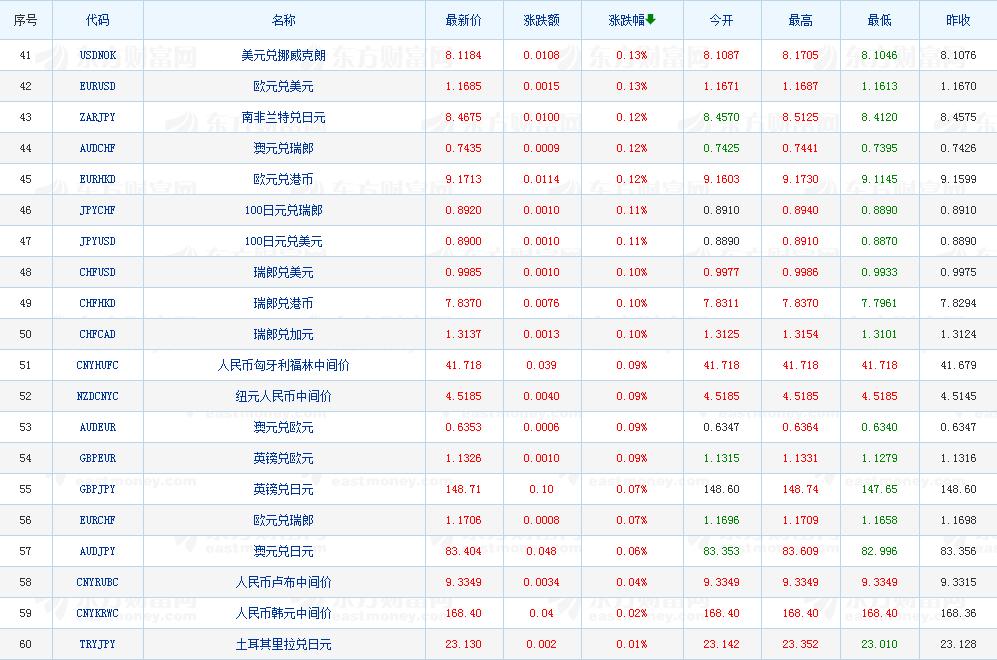The width and height of the screenshot is (997, 660).
Task: Sort table by 今开 header
Action: tap(722, 20)
